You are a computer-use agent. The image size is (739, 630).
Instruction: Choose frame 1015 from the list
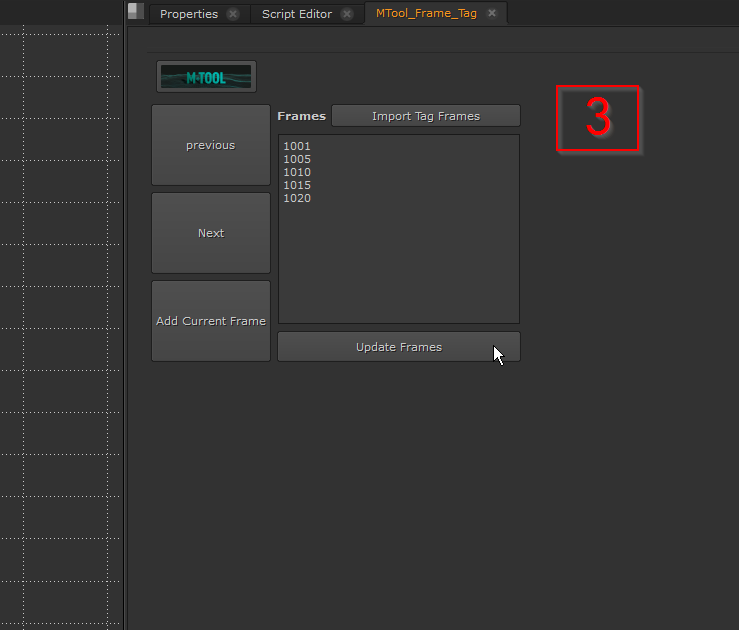pos(297,186)
